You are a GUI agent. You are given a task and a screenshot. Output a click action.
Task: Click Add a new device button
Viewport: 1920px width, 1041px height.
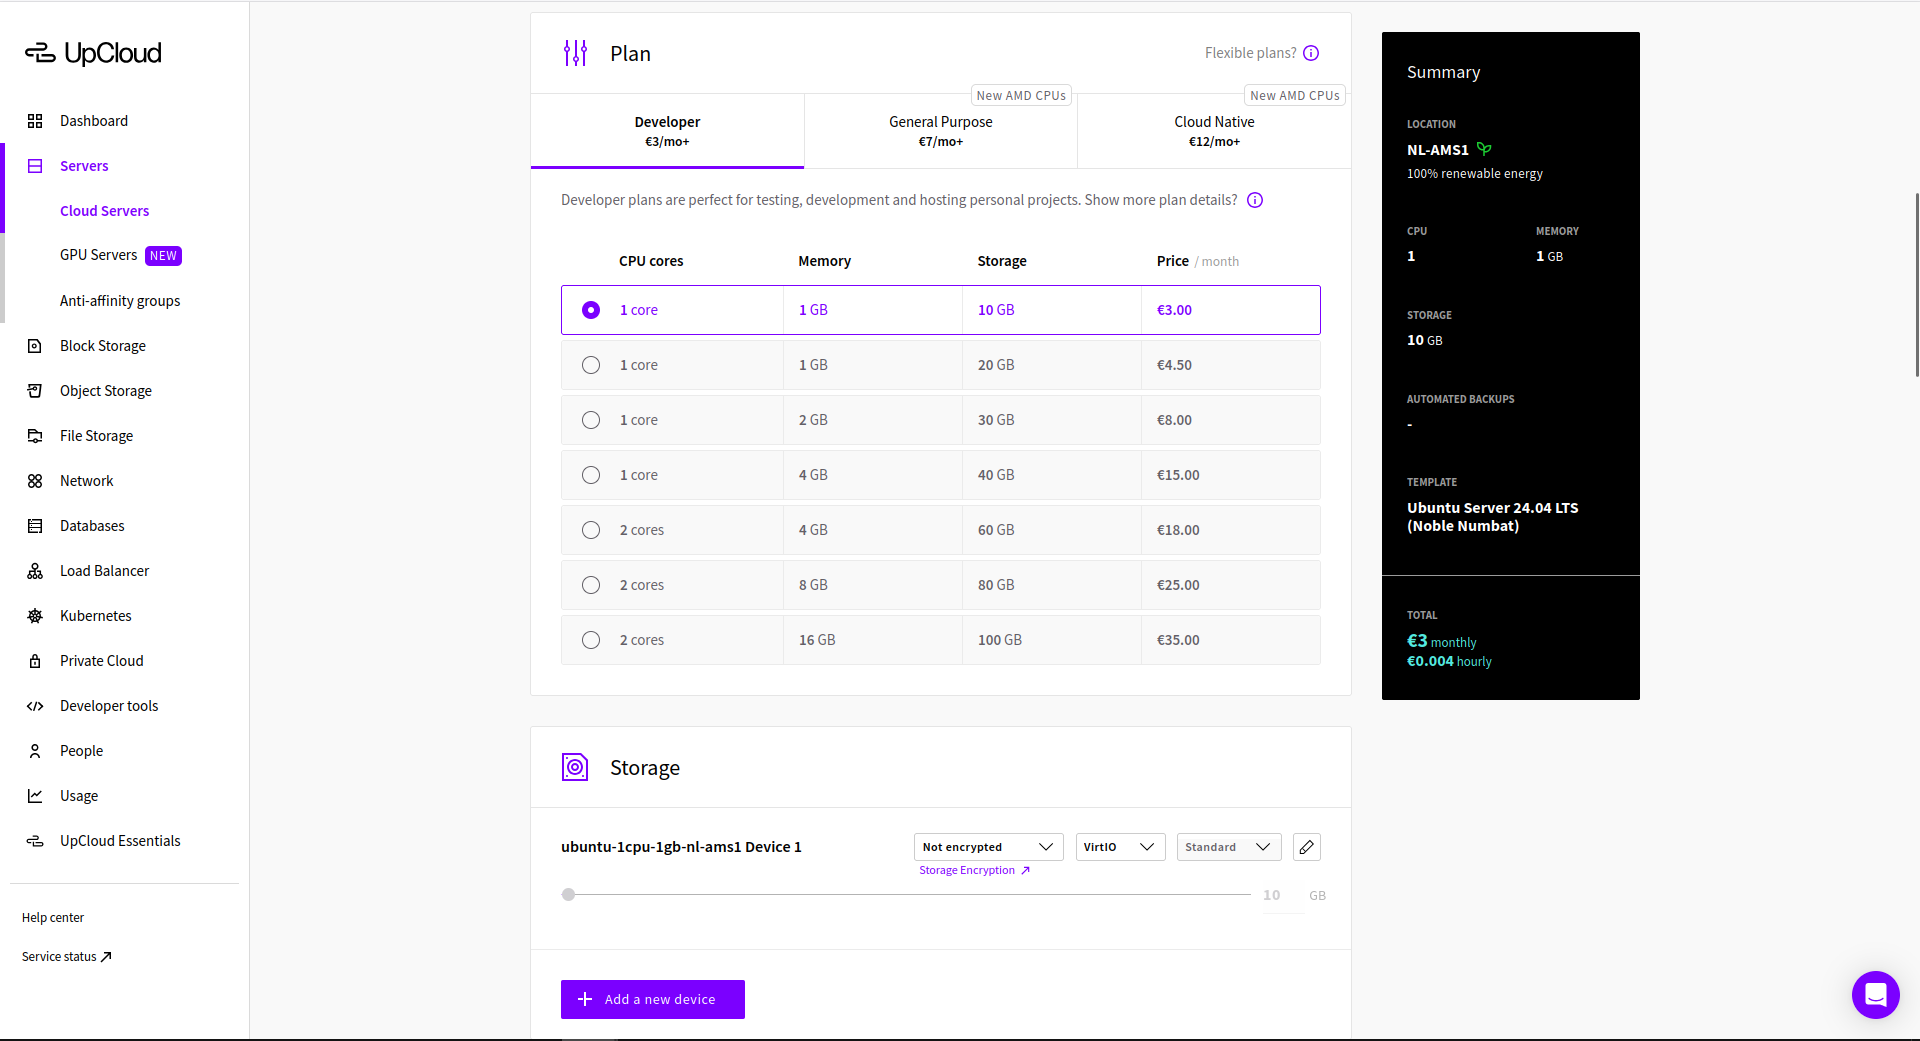[652, 999]
